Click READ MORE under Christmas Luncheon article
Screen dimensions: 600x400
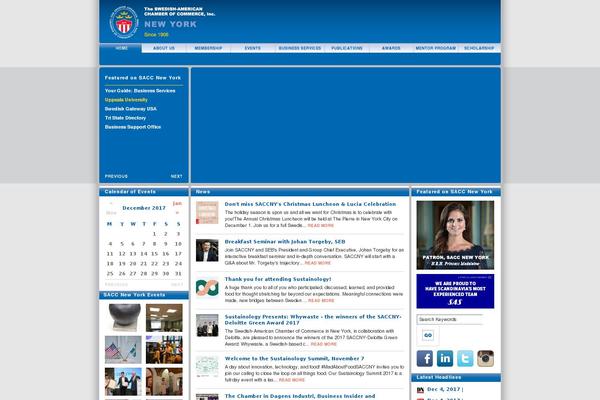click(x=321, y=225)
